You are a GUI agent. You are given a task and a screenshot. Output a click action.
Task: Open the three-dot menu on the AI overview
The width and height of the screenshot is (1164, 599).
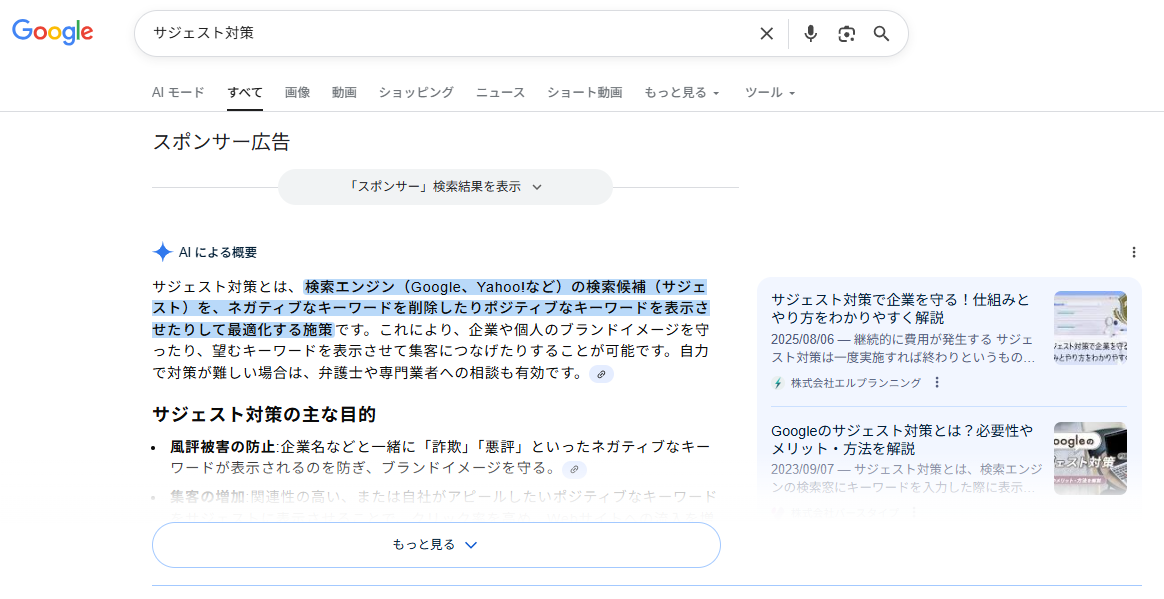click(x=1133, y=252)
